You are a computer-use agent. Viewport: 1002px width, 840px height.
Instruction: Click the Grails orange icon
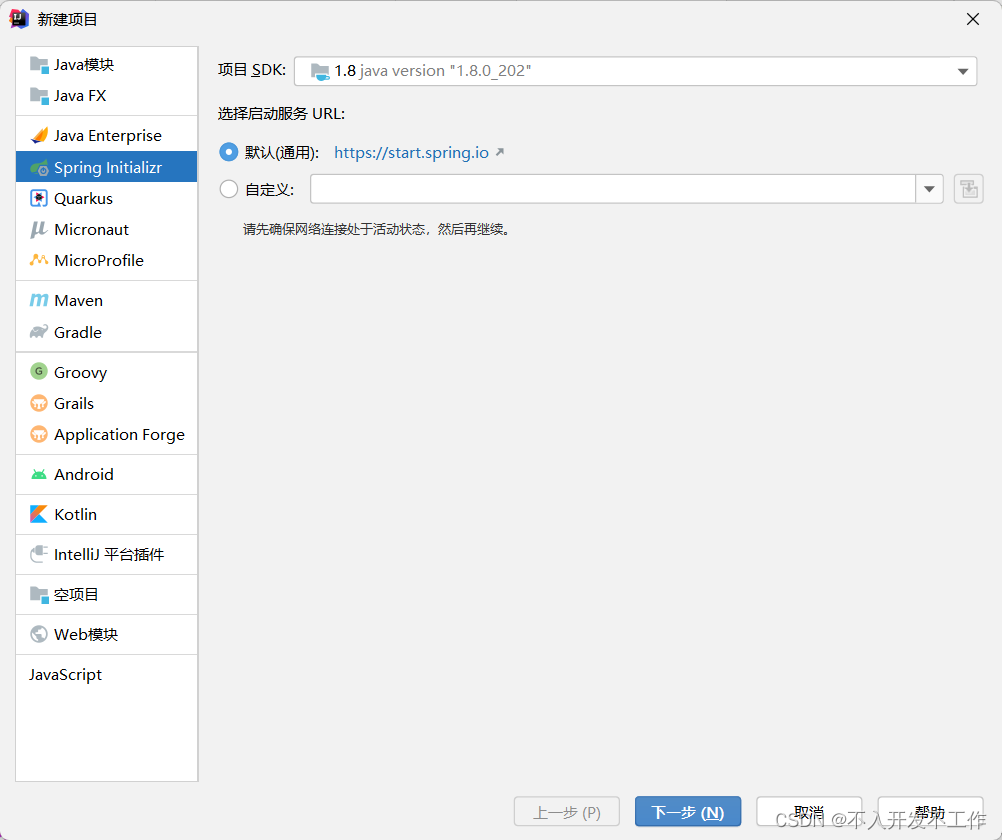[x=39, y=403]
